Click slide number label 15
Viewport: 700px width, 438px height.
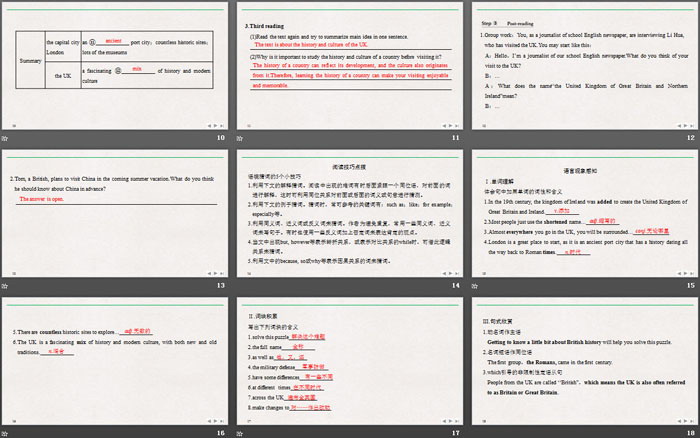[x=691, y=285]
